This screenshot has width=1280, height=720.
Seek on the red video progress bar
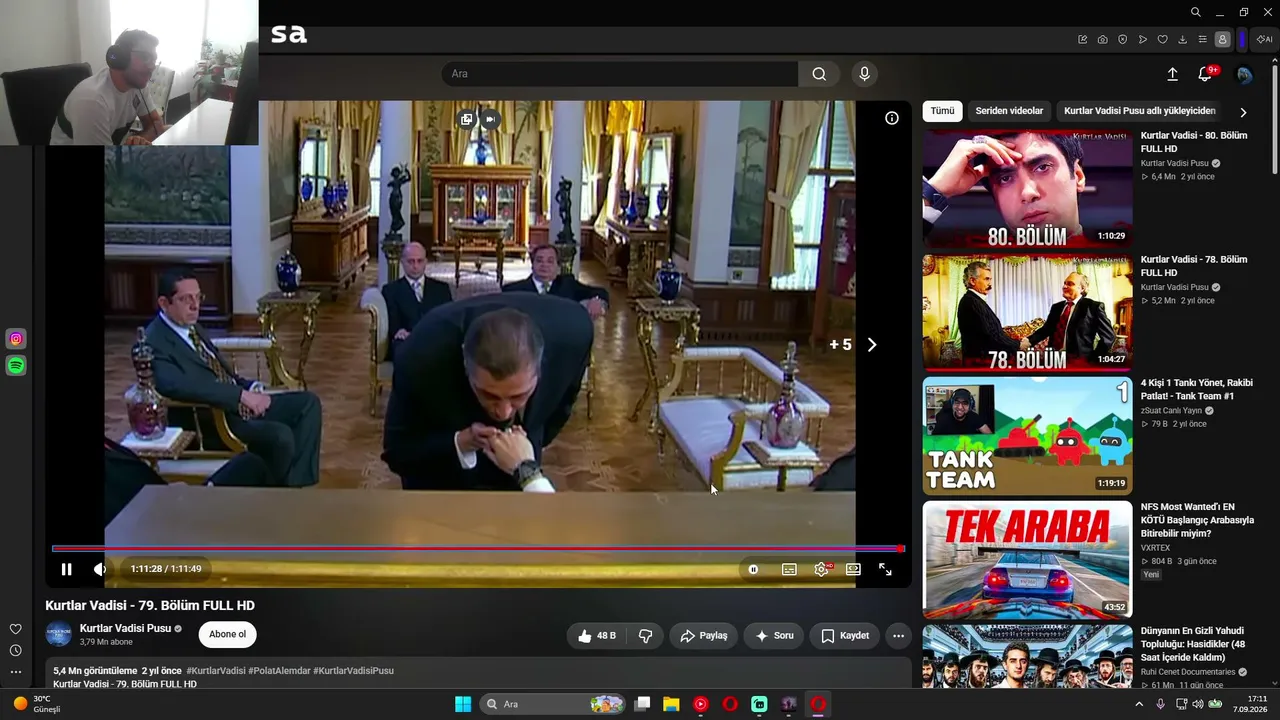[478, 548]
